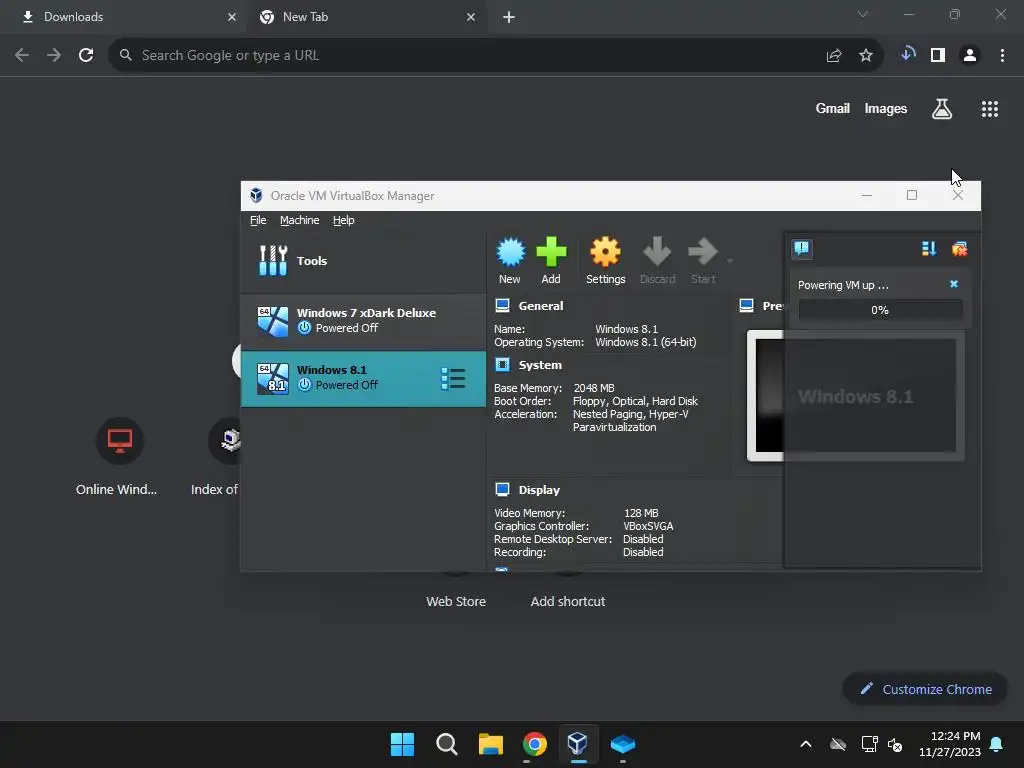Open File Explorer from taskbar
Screen dimensions: 1024x768
tap(490, 744)
